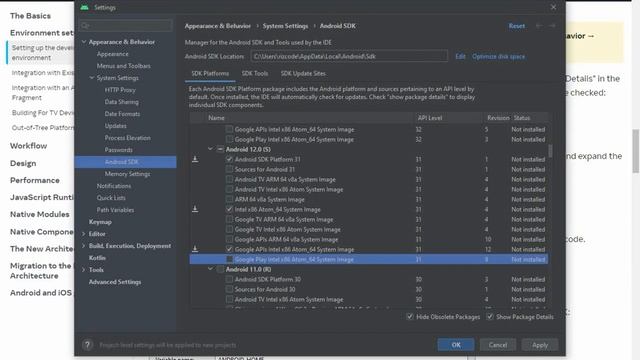Click the Android SDK Location path field
Viewport: 640px width, 360px height.
pos(349,56)
